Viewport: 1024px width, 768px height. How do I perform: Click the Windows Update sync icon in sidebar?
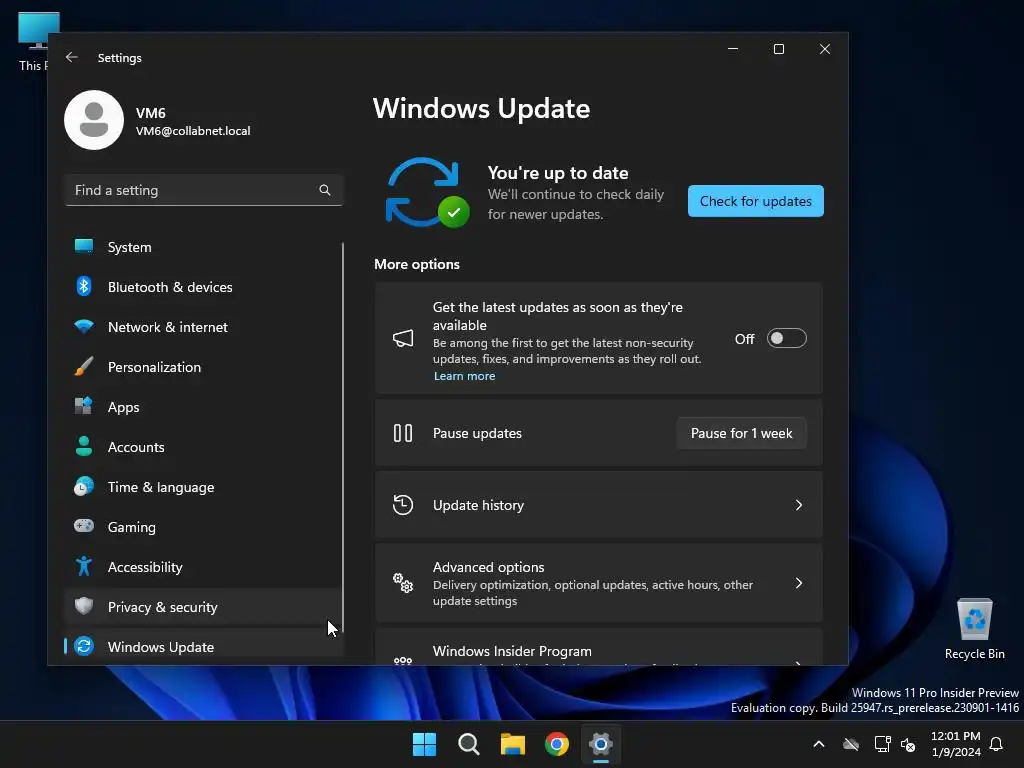click(84, 646)
